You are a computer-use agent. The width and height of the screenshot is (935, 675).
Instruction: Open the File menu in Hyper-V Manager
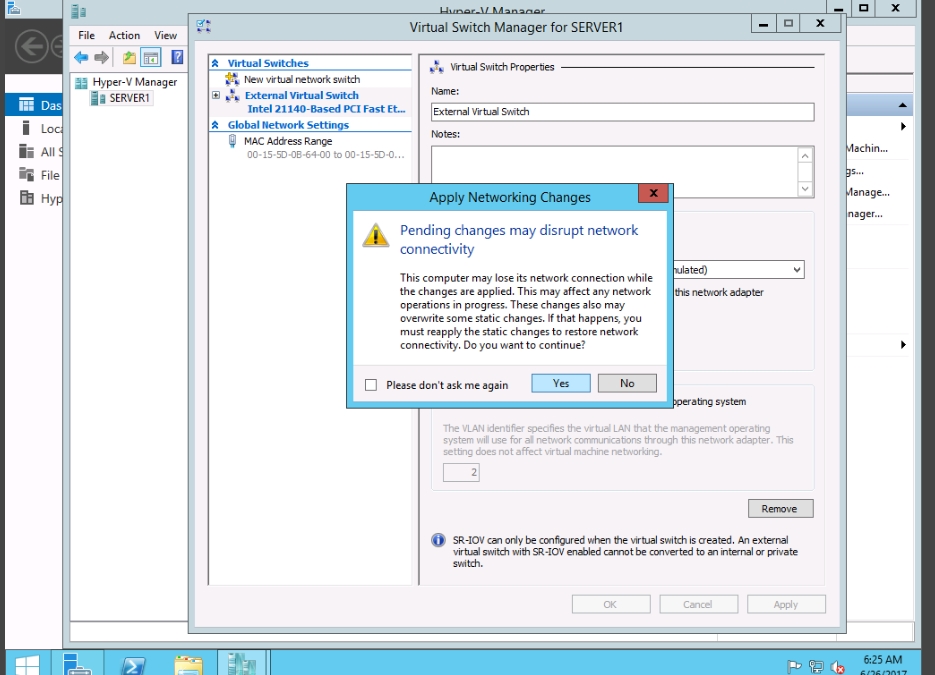coord(86,36)
